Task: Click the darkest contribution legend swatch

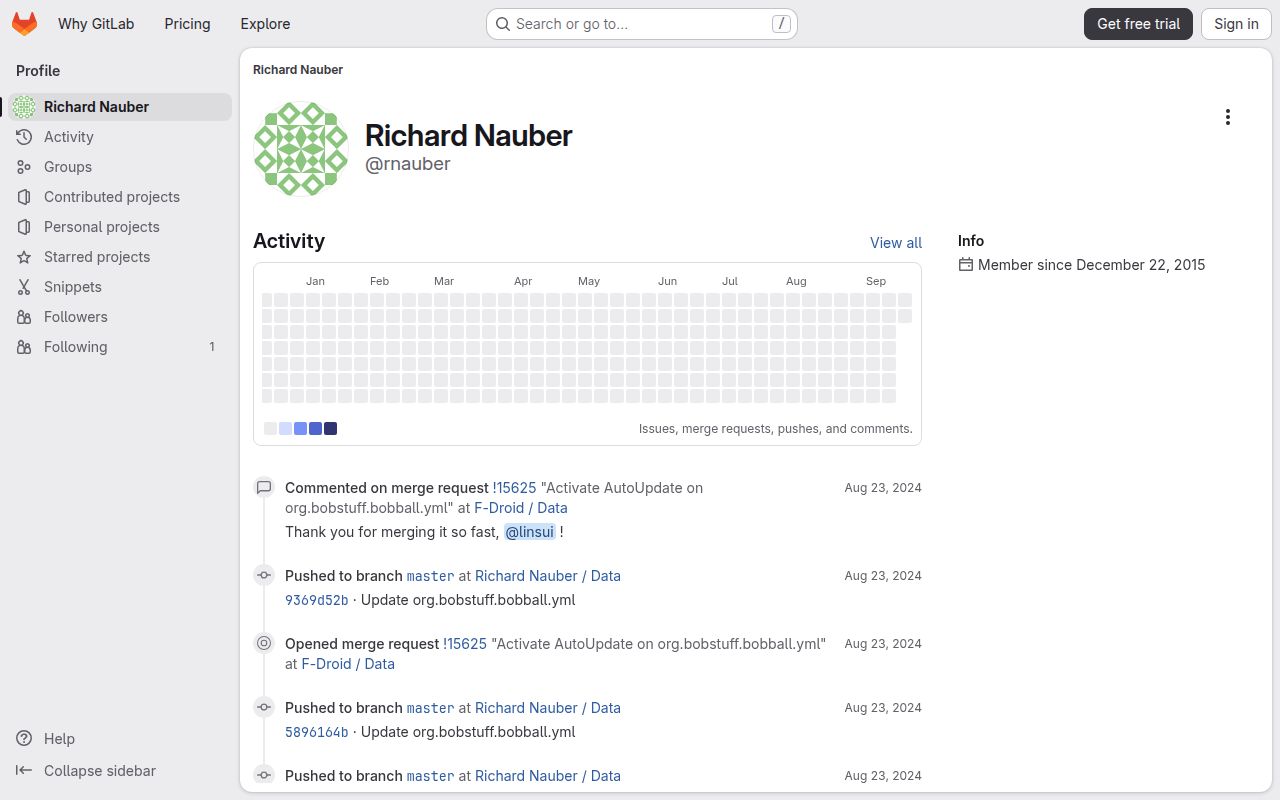Action: coord(330,429)
